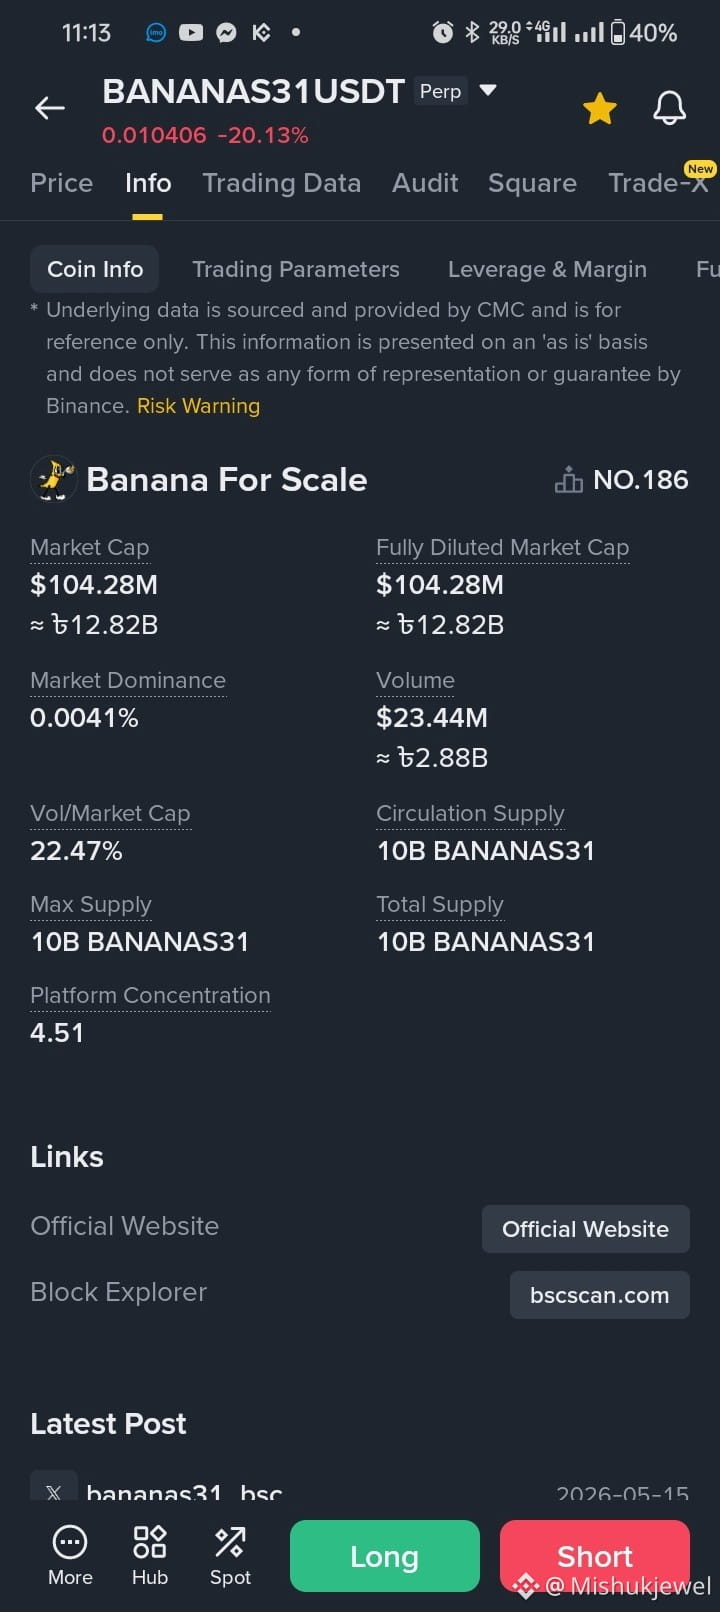
Task: Open bscscan.com block explorer
Action: (600, 1295)
